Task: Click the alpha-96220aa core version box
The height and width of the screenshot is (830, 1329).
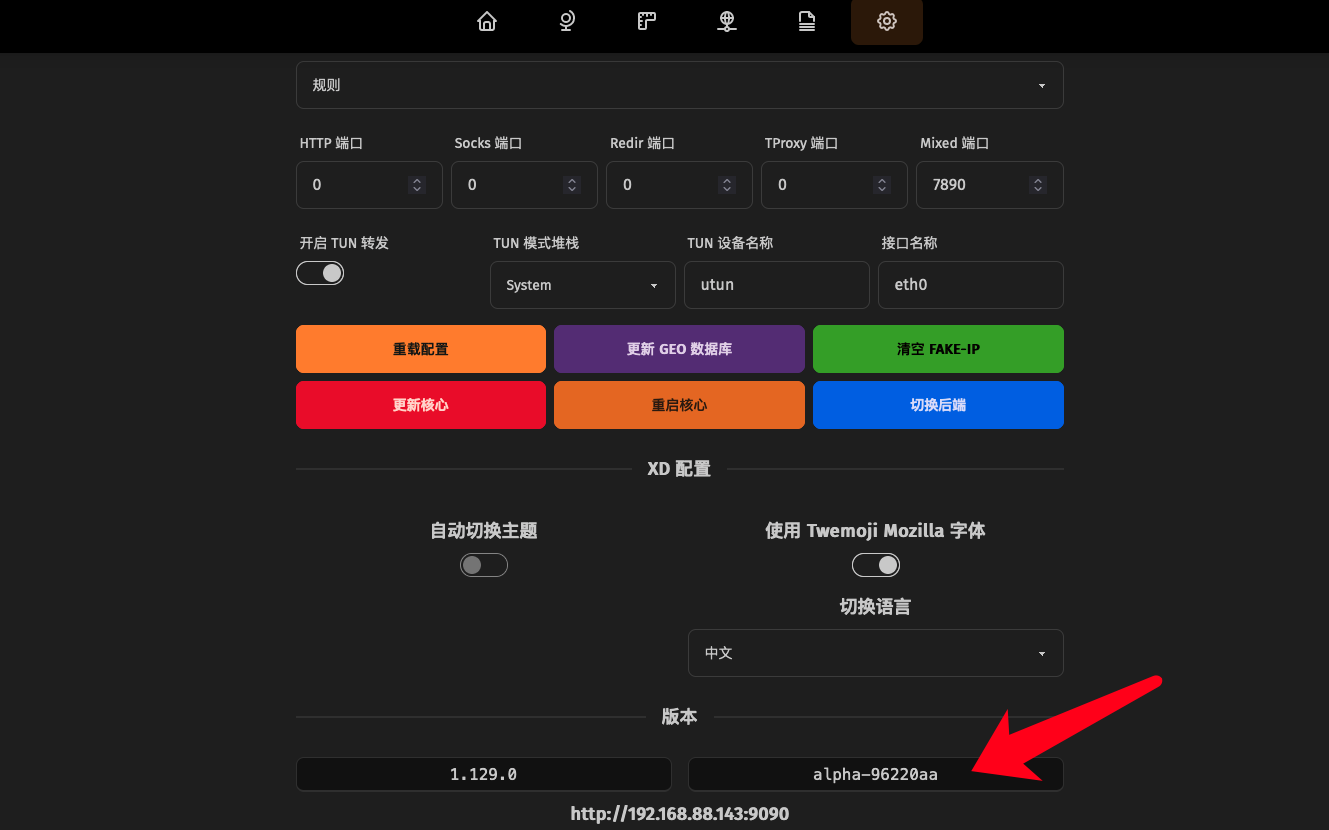Action: click(x=876, y=774)
